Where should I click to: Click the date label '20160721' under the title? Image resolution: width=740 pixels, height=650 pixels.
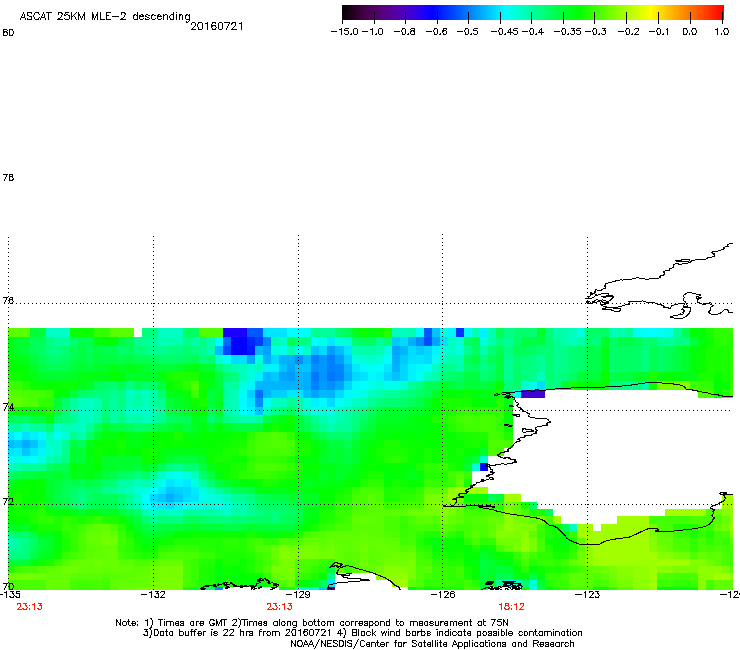pyautogui.click(x=217, y=26)
